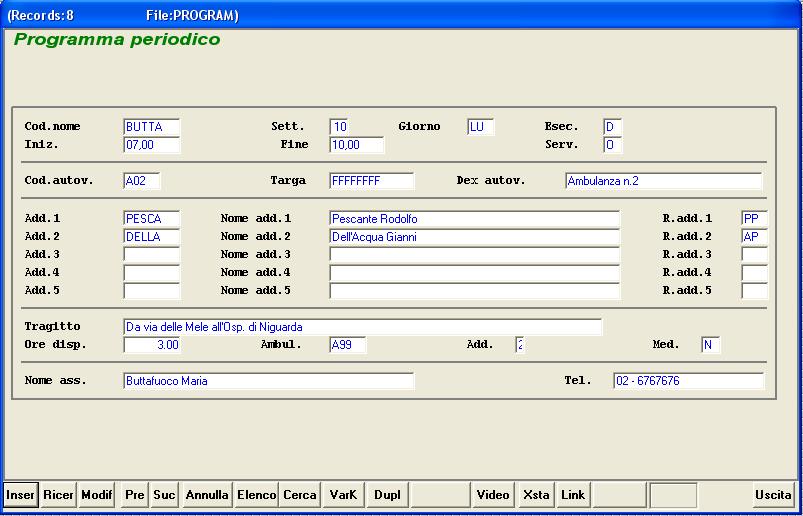Go to previous record with Pre

coord(135,495)
